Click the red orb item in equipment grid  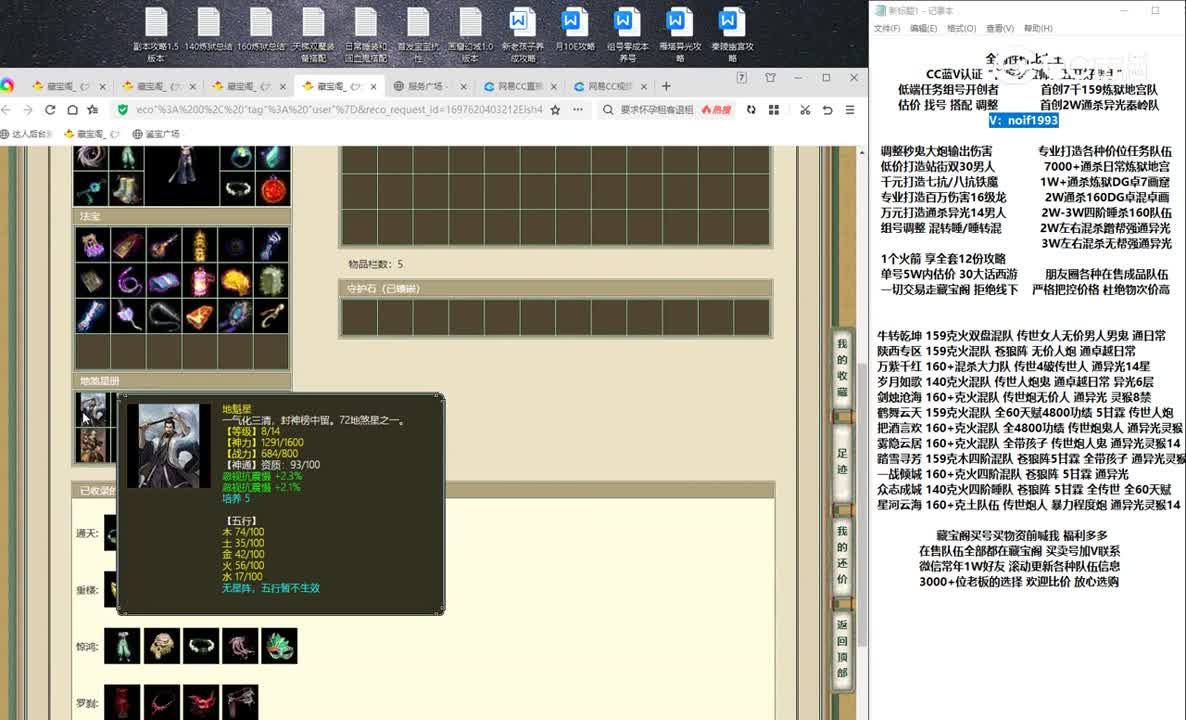point(274,189)
